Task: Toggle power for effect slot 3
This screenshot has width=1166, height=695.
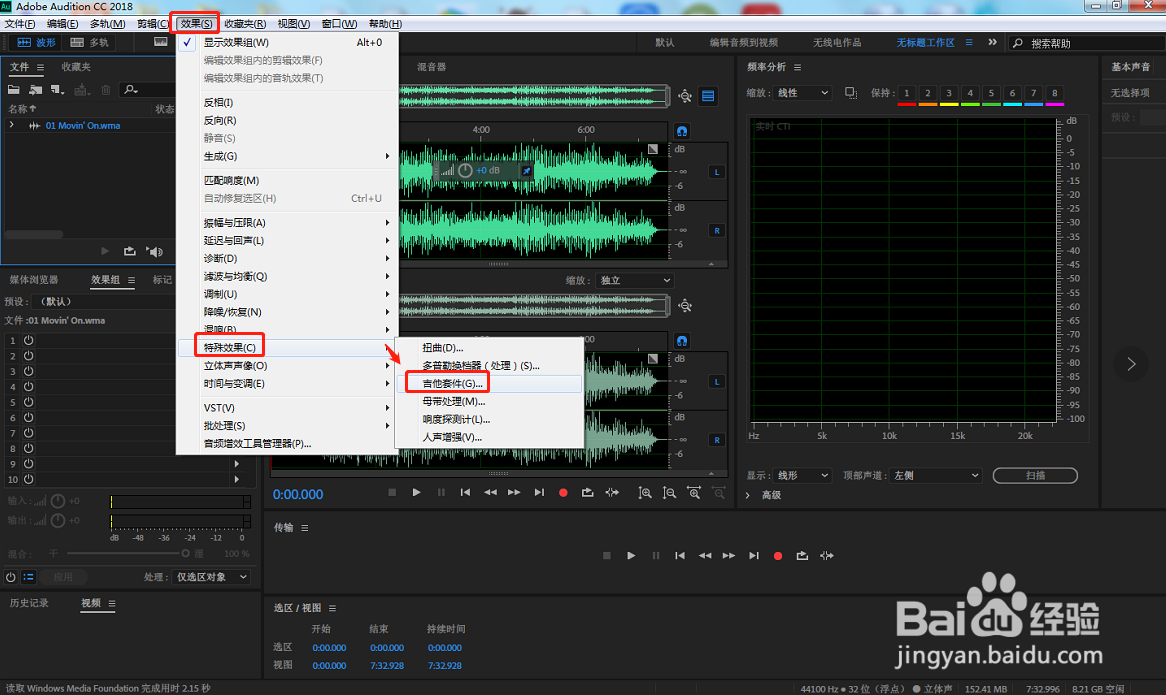Action: click(x=28, y=371)
